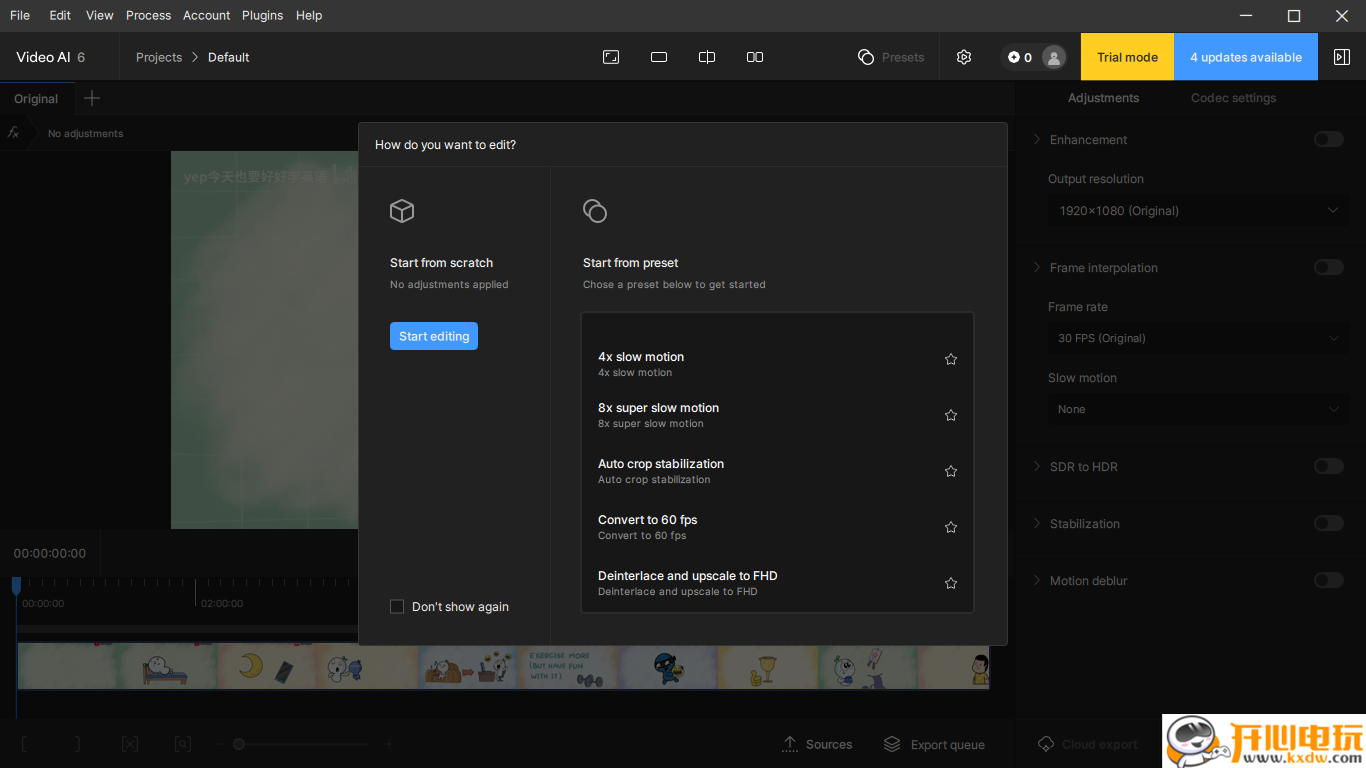1366x768 pixels.
Task: Star the Convert to 60 fps preset
Action: coord(951,527)
